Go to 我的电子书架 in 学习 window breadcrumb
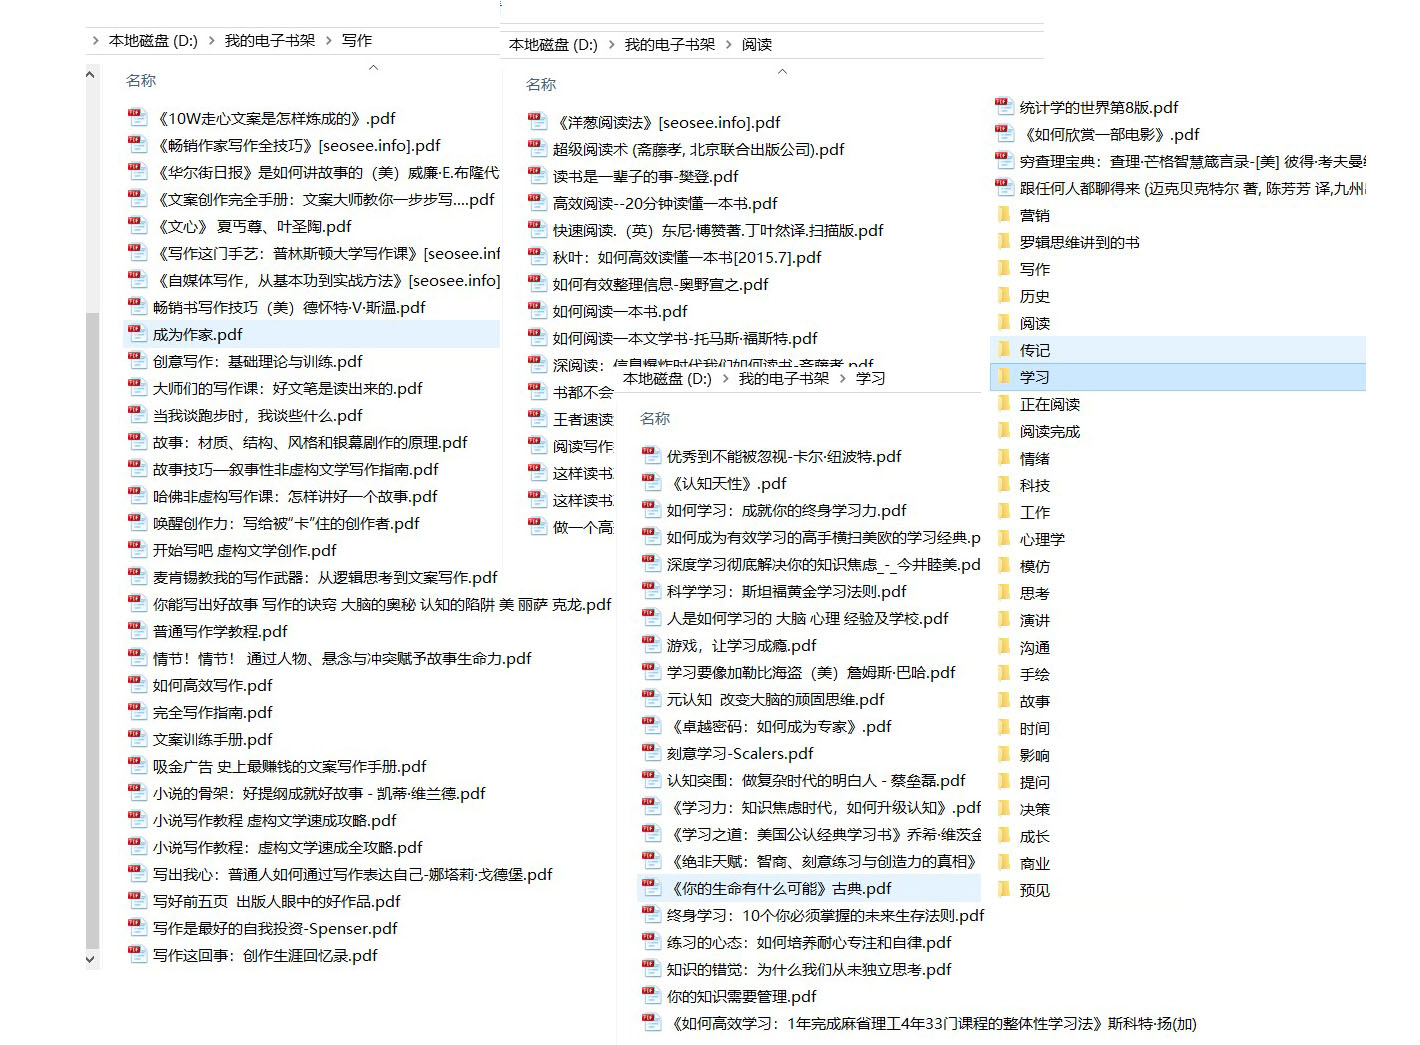 point(783,379)
